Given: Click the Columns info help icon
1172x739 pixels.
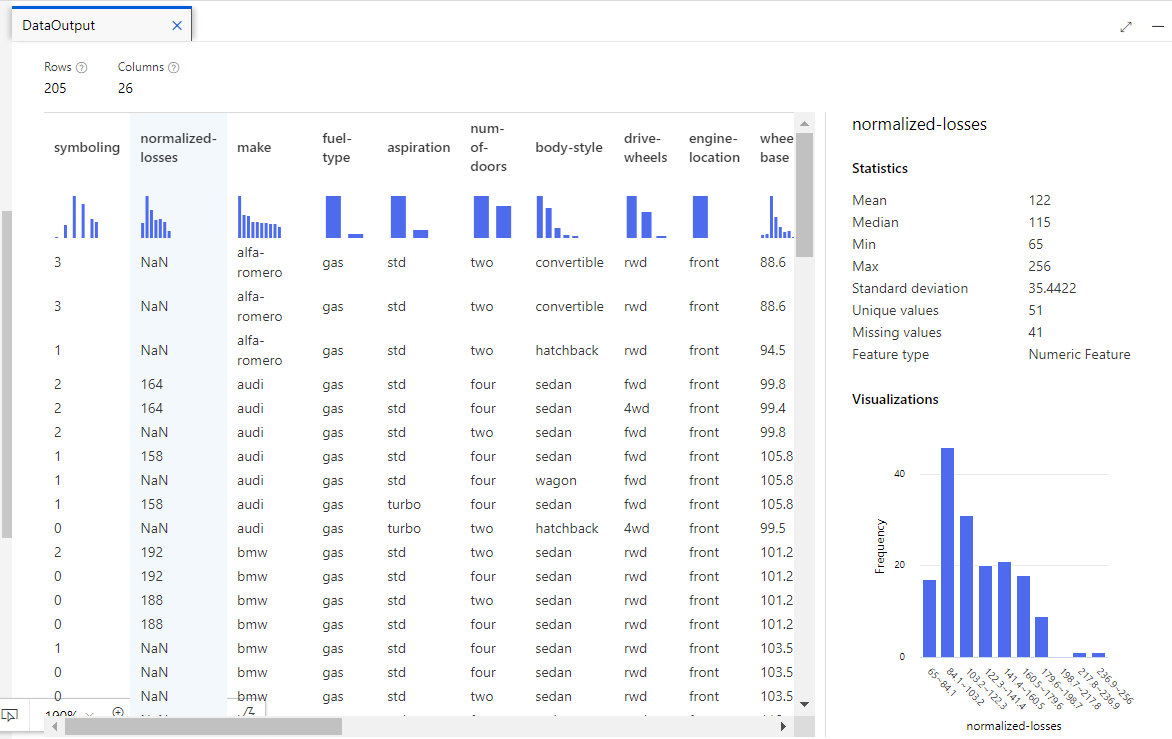Looking at the screenshot, I should 174,68.
